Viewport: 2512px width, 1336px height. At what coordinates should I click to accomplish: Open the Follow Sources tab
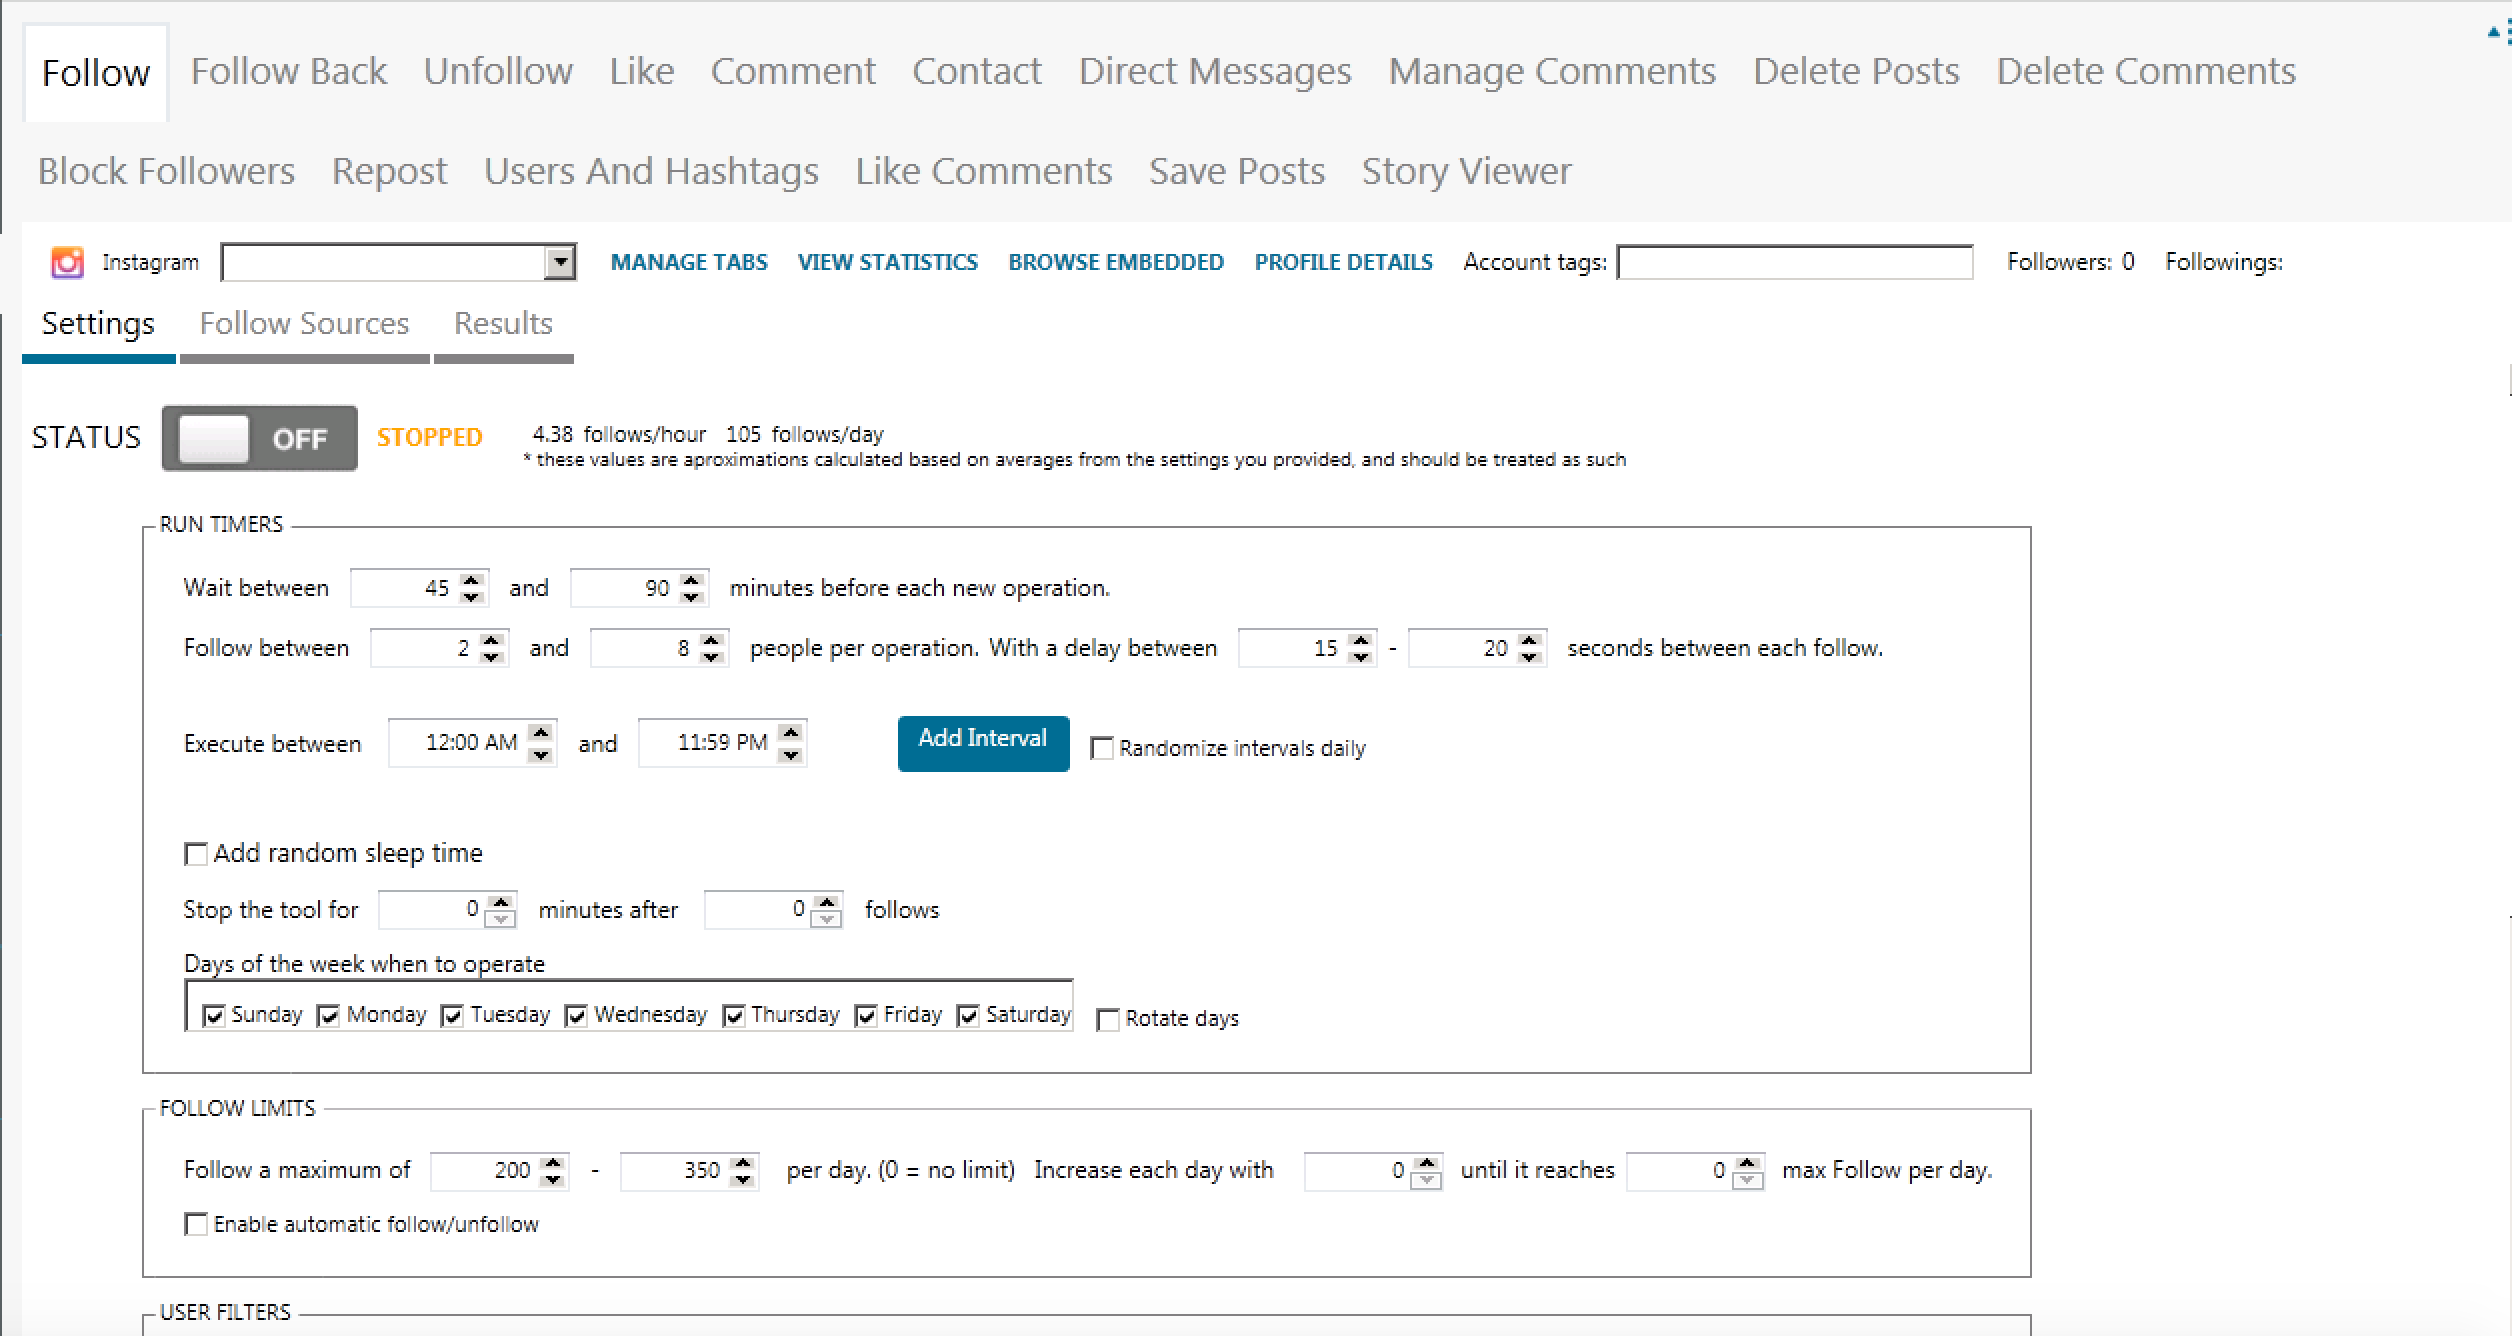[x=304, y=324]
